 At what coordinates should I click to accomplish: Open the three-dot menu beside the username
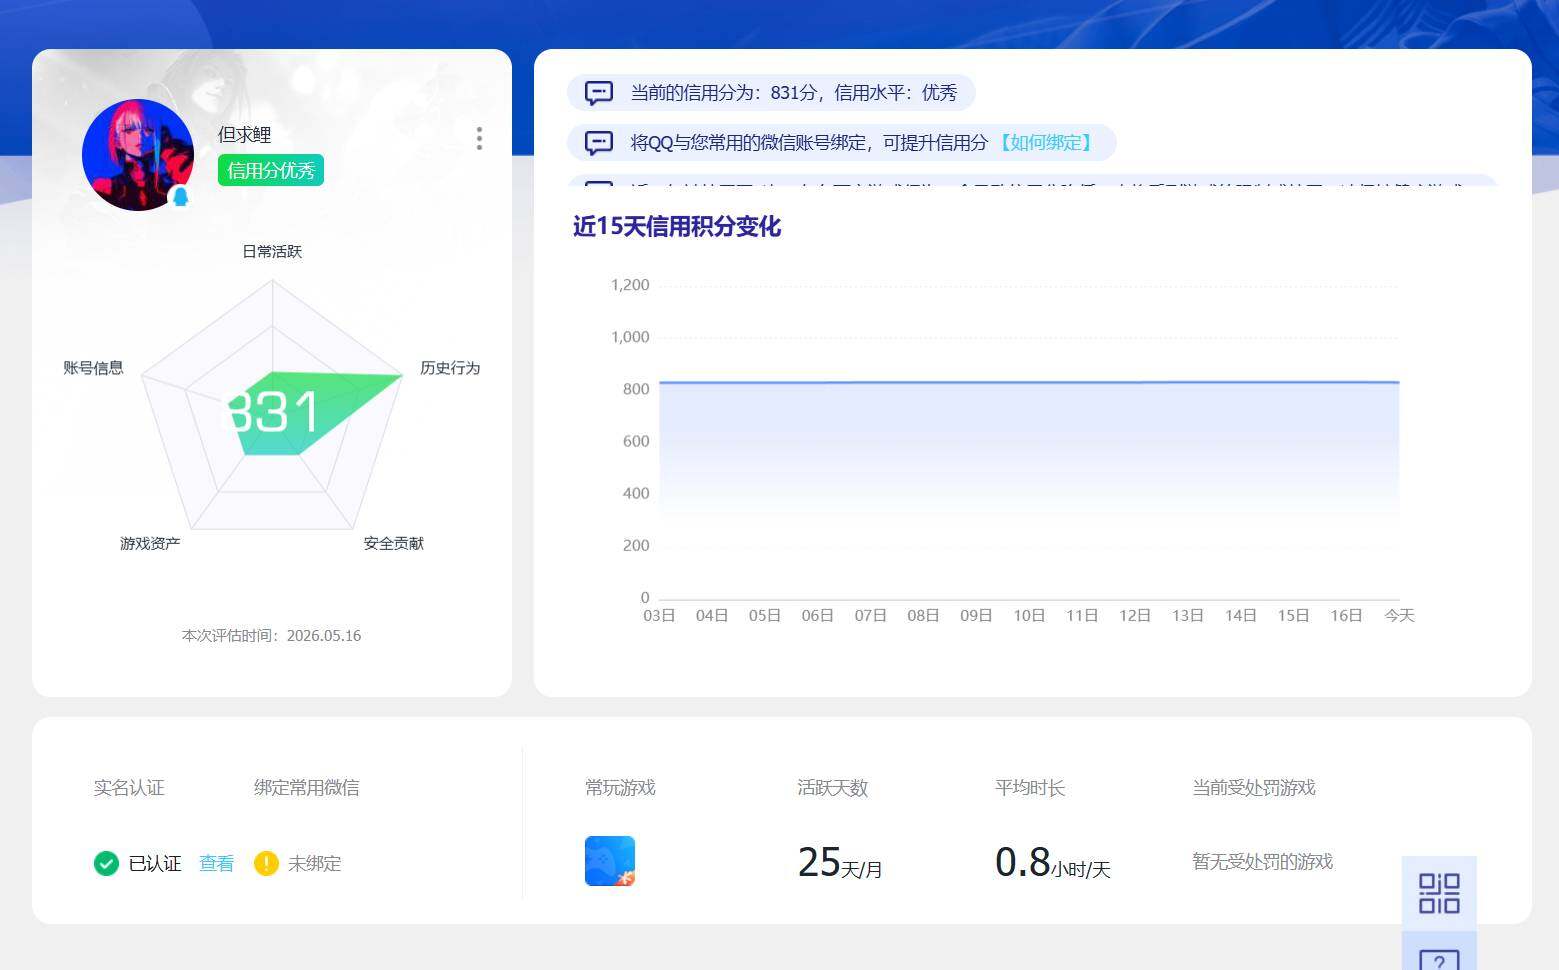click(480, 138)
